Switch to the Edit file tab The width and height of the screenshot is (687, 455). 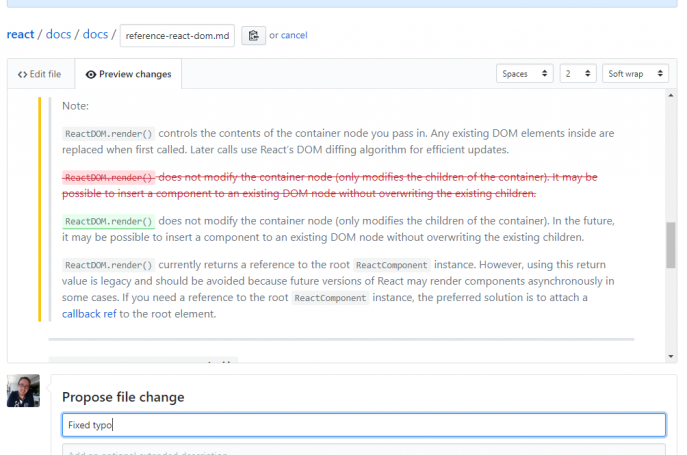[x=39, y=74]
